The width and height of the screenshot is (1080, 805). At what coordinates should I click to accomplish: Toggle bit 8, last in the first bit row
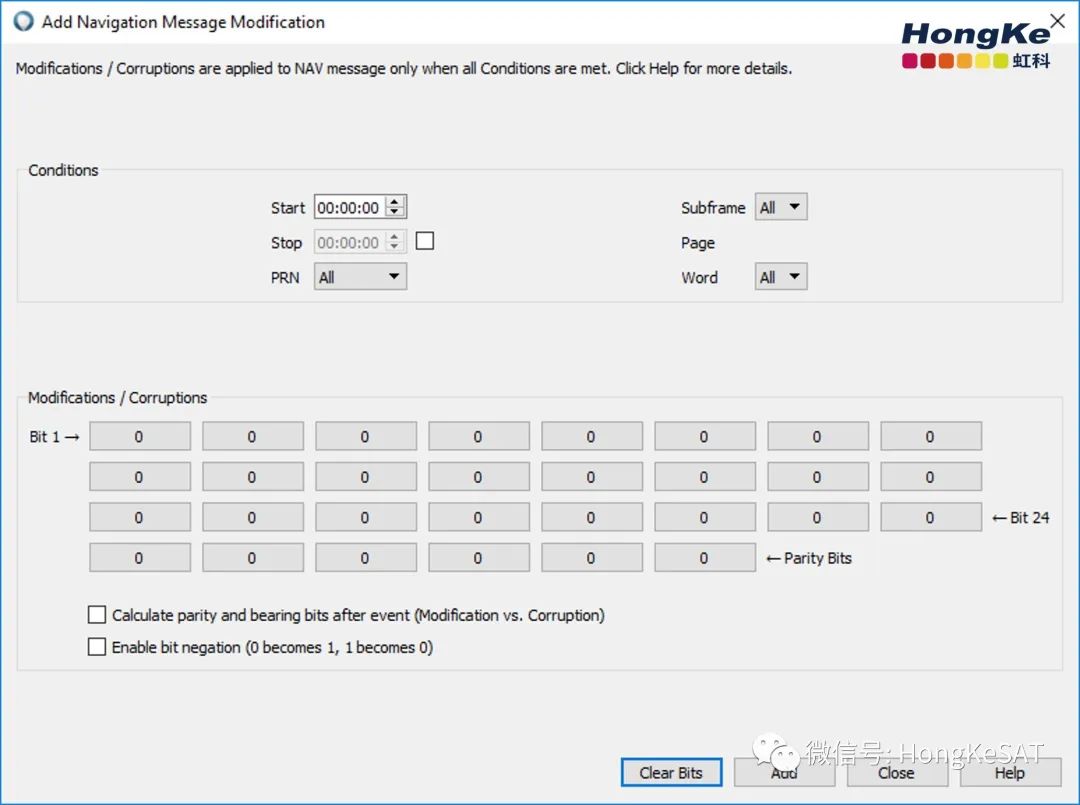pyautogui.click(x=931, y=437)
